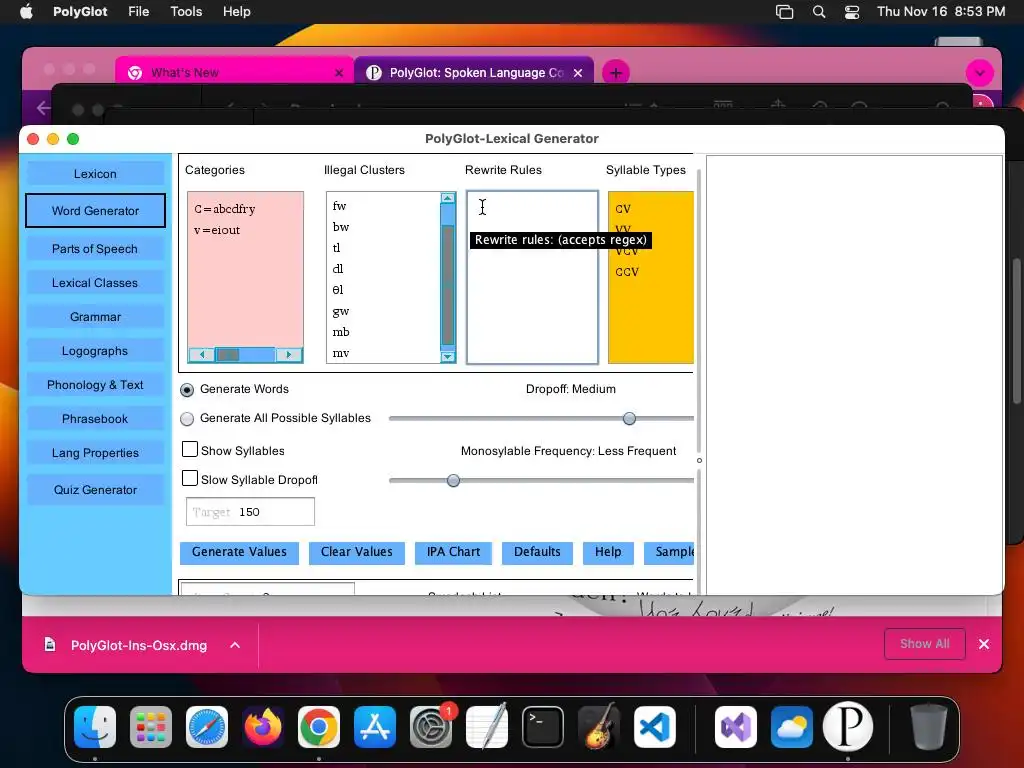Open a new browser tab with plus button
Screen dimensions: 1024x768
tap(616, 72)
